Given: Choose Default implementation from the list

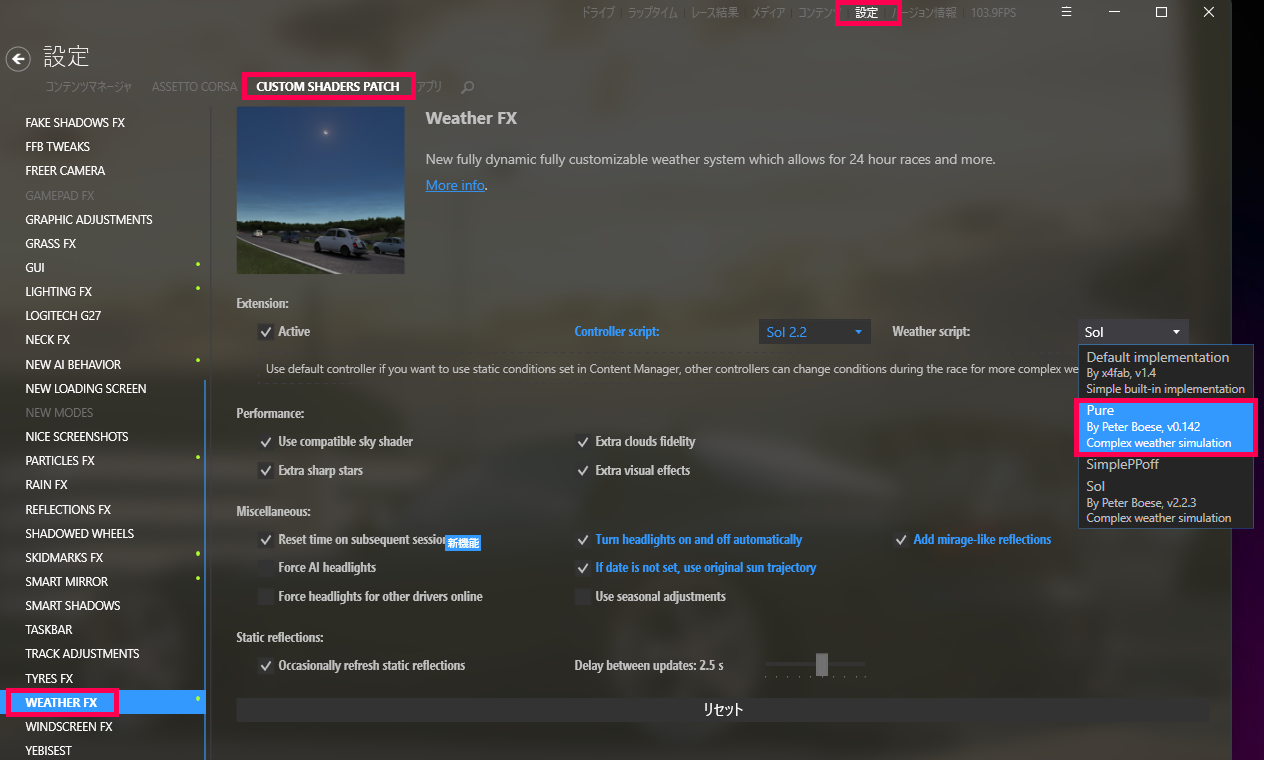Looking at the screenshot, I should click(1164, 372).
